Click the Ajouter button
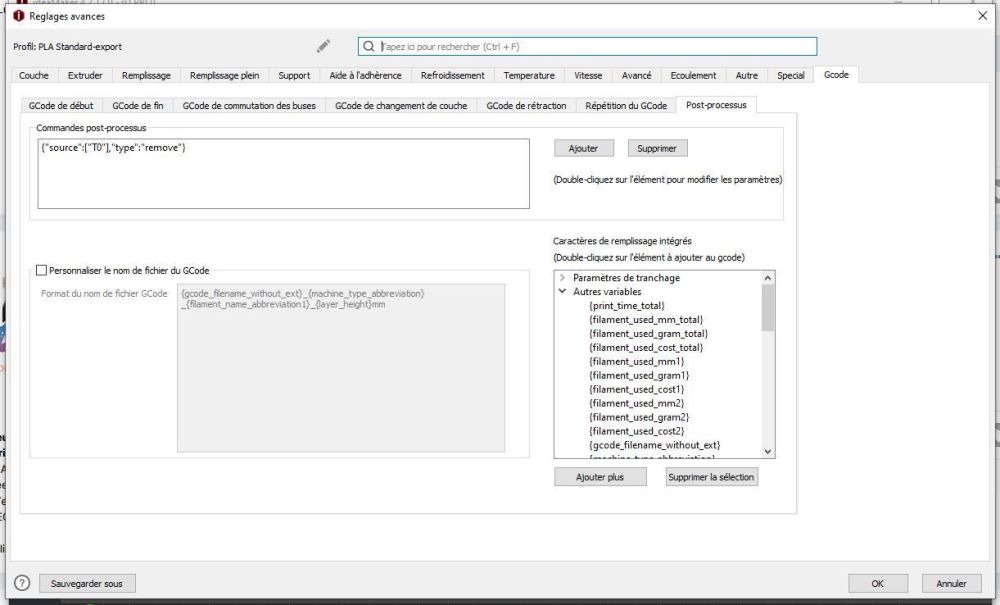 584,148
